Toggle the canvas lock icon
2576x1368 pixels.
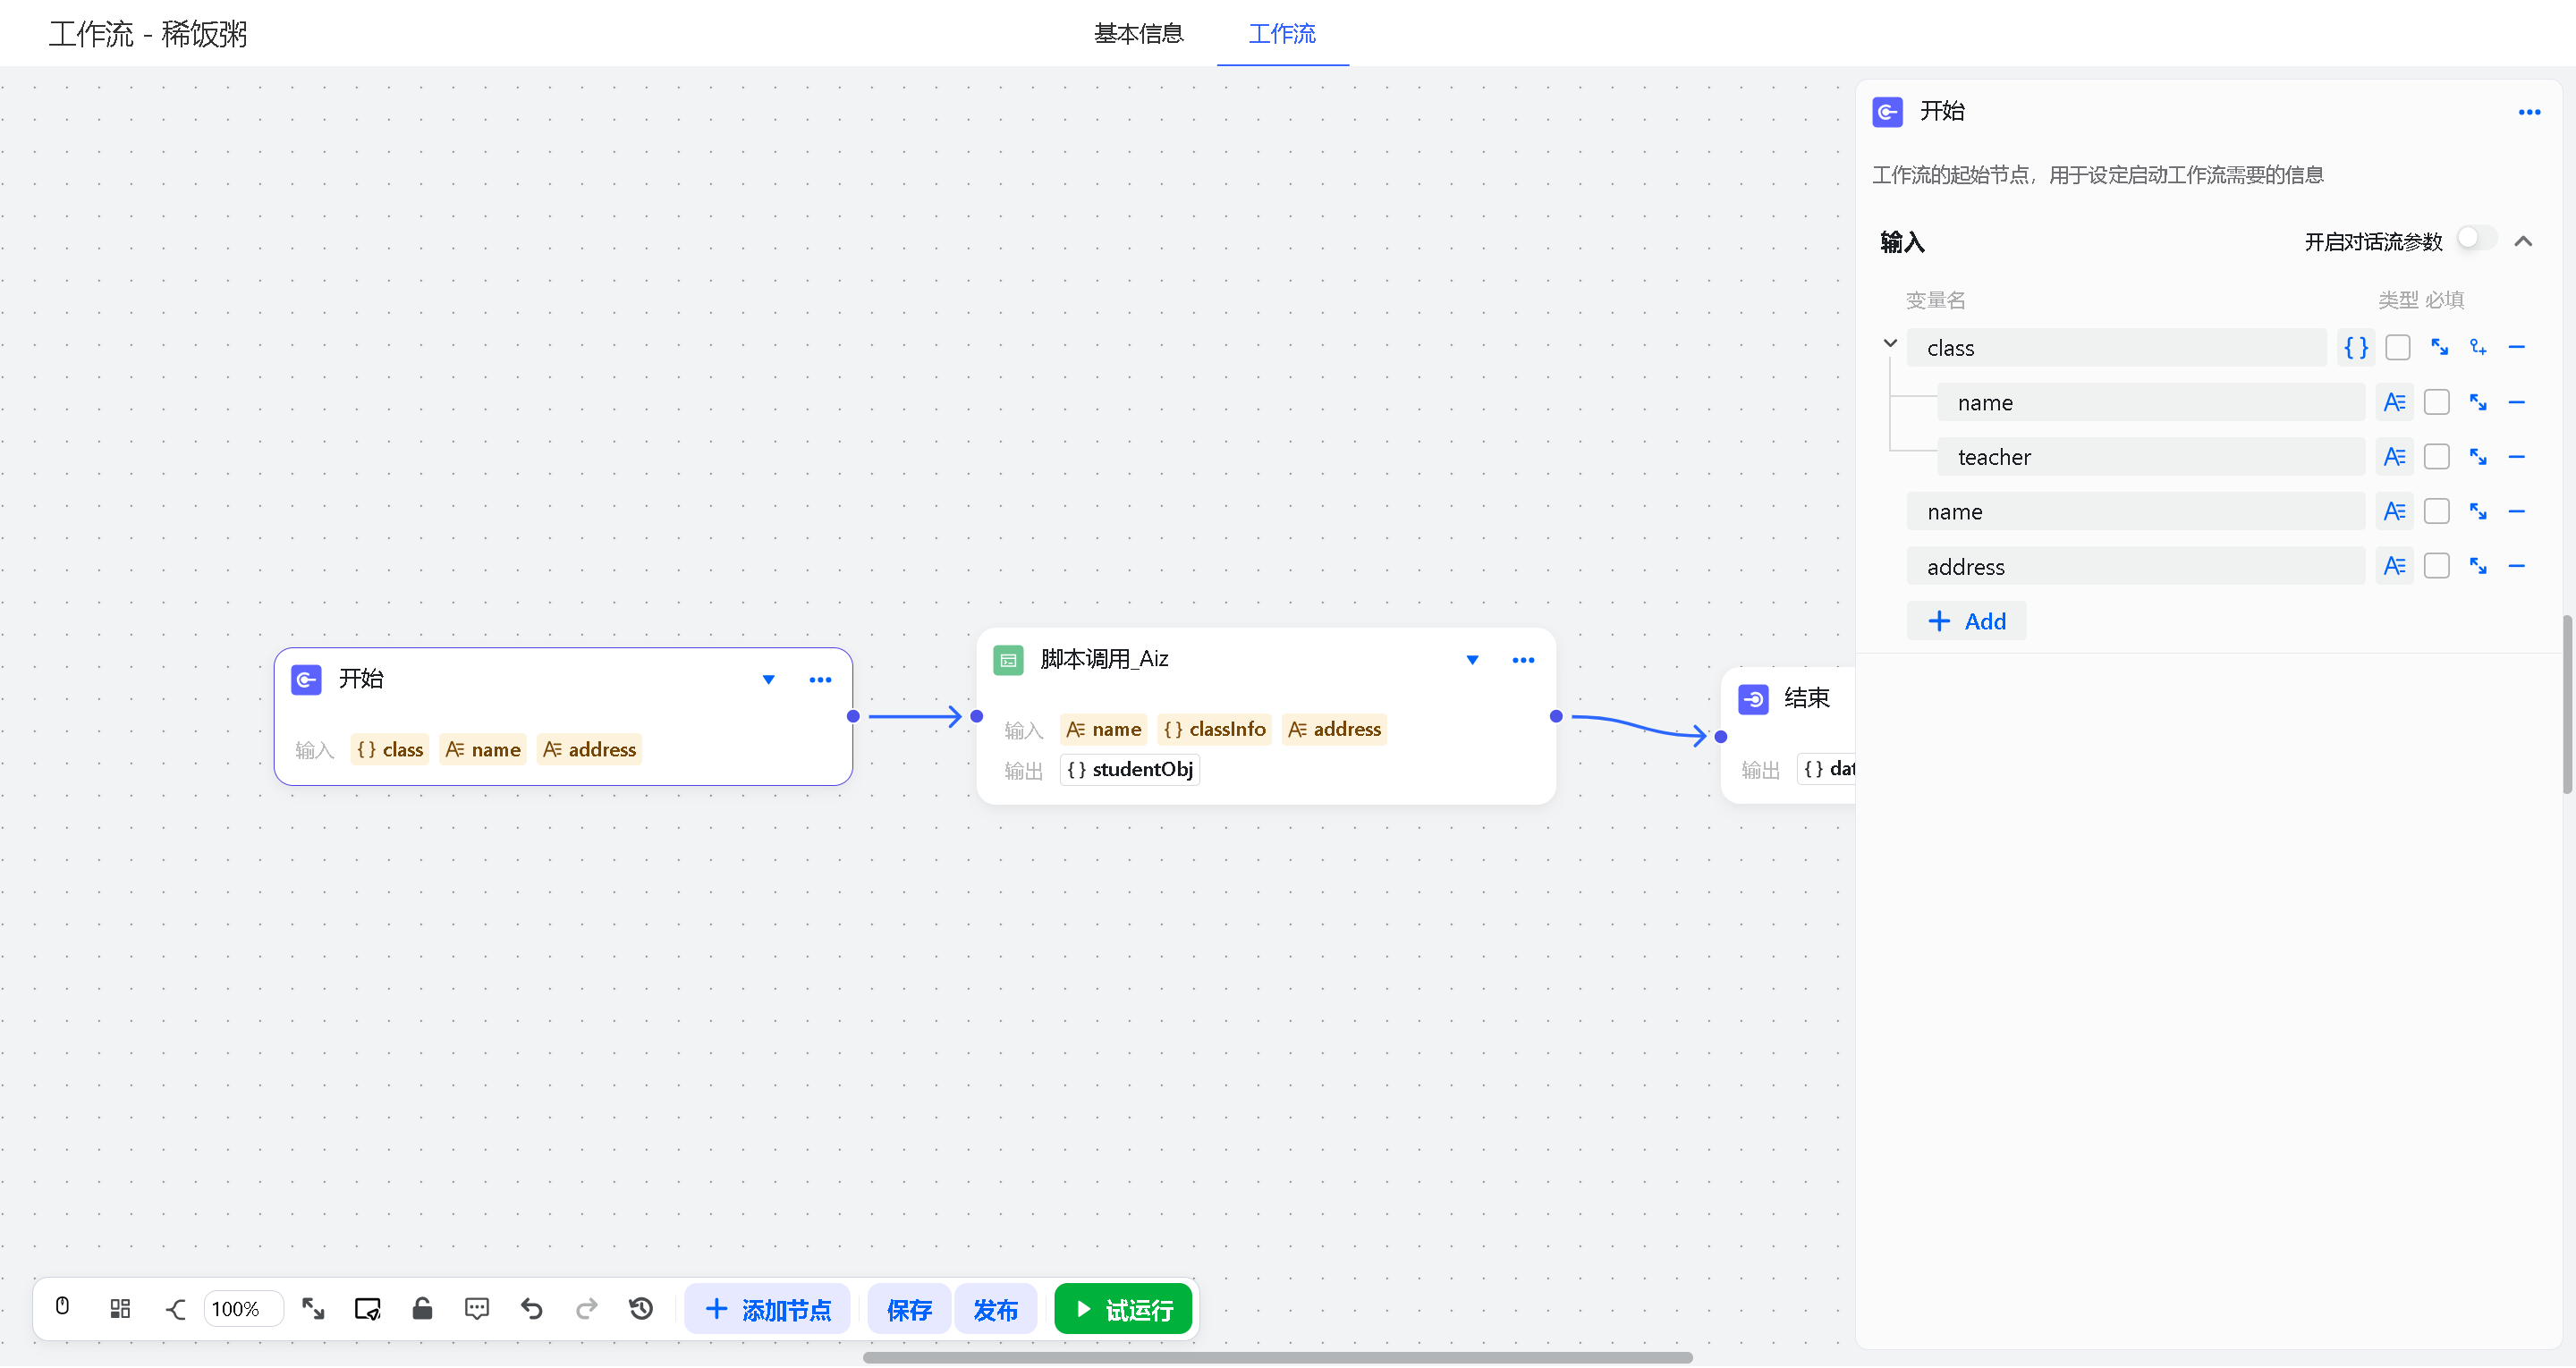click(422, 1308)
